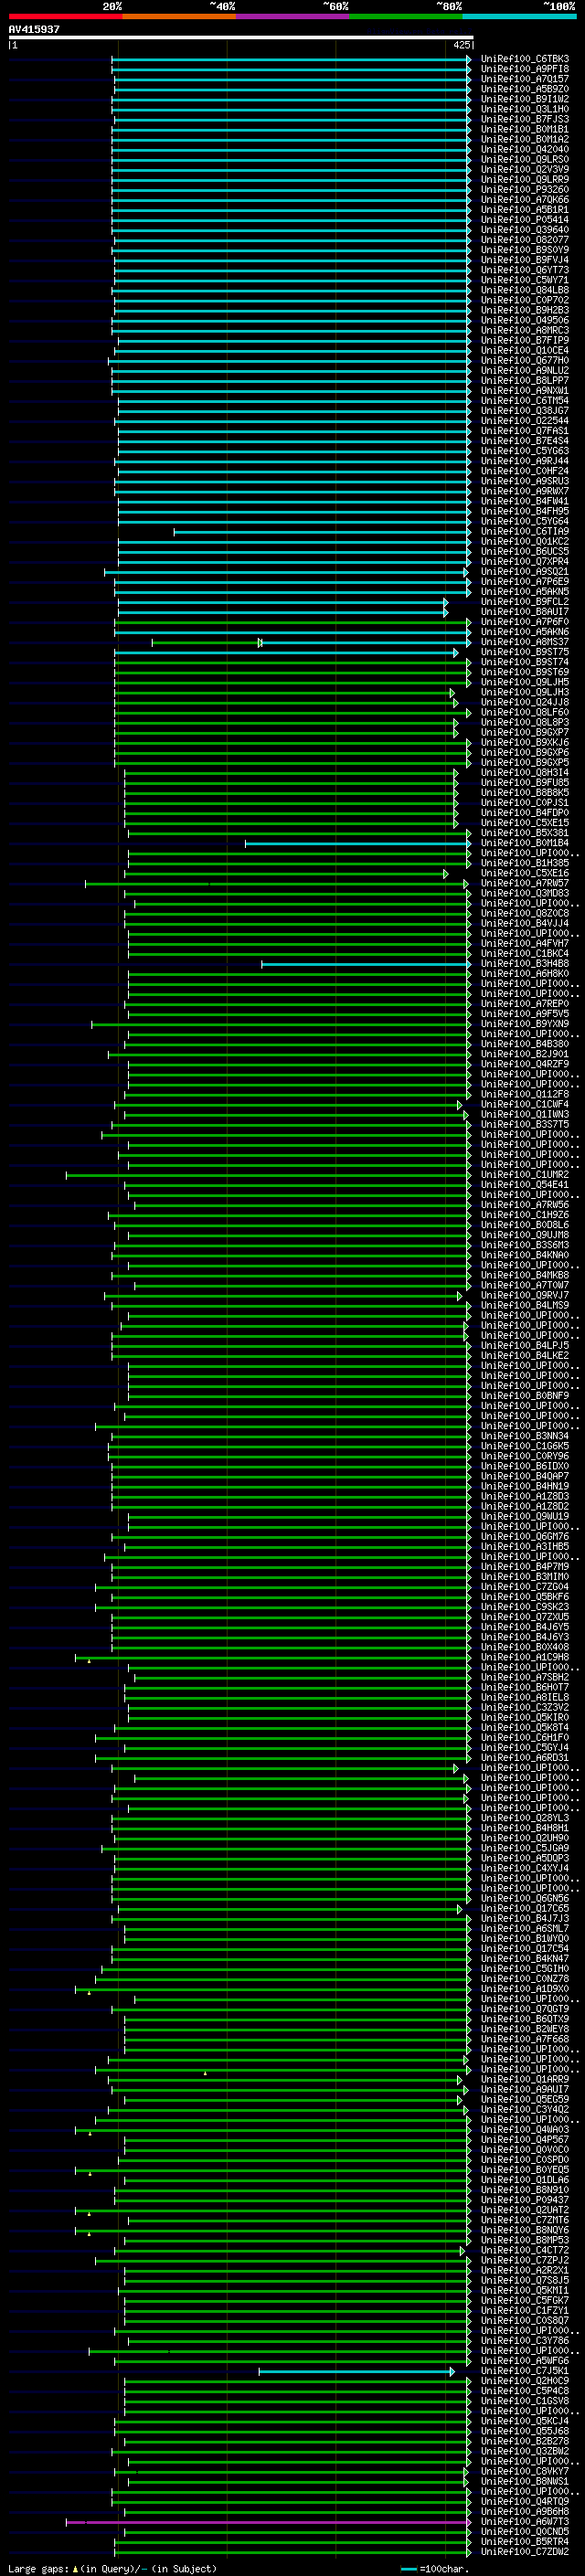Open hit UniRef100_B7FJS3

coord(524,119)
